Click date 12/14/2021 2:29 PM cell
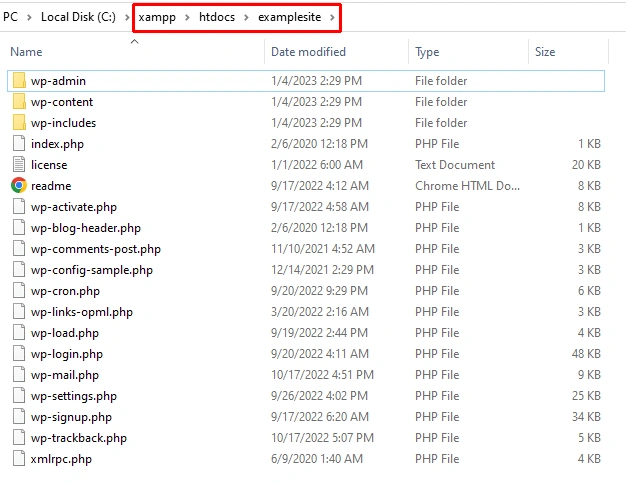Screen dimensions: 626x483 (x=322, y=269)
